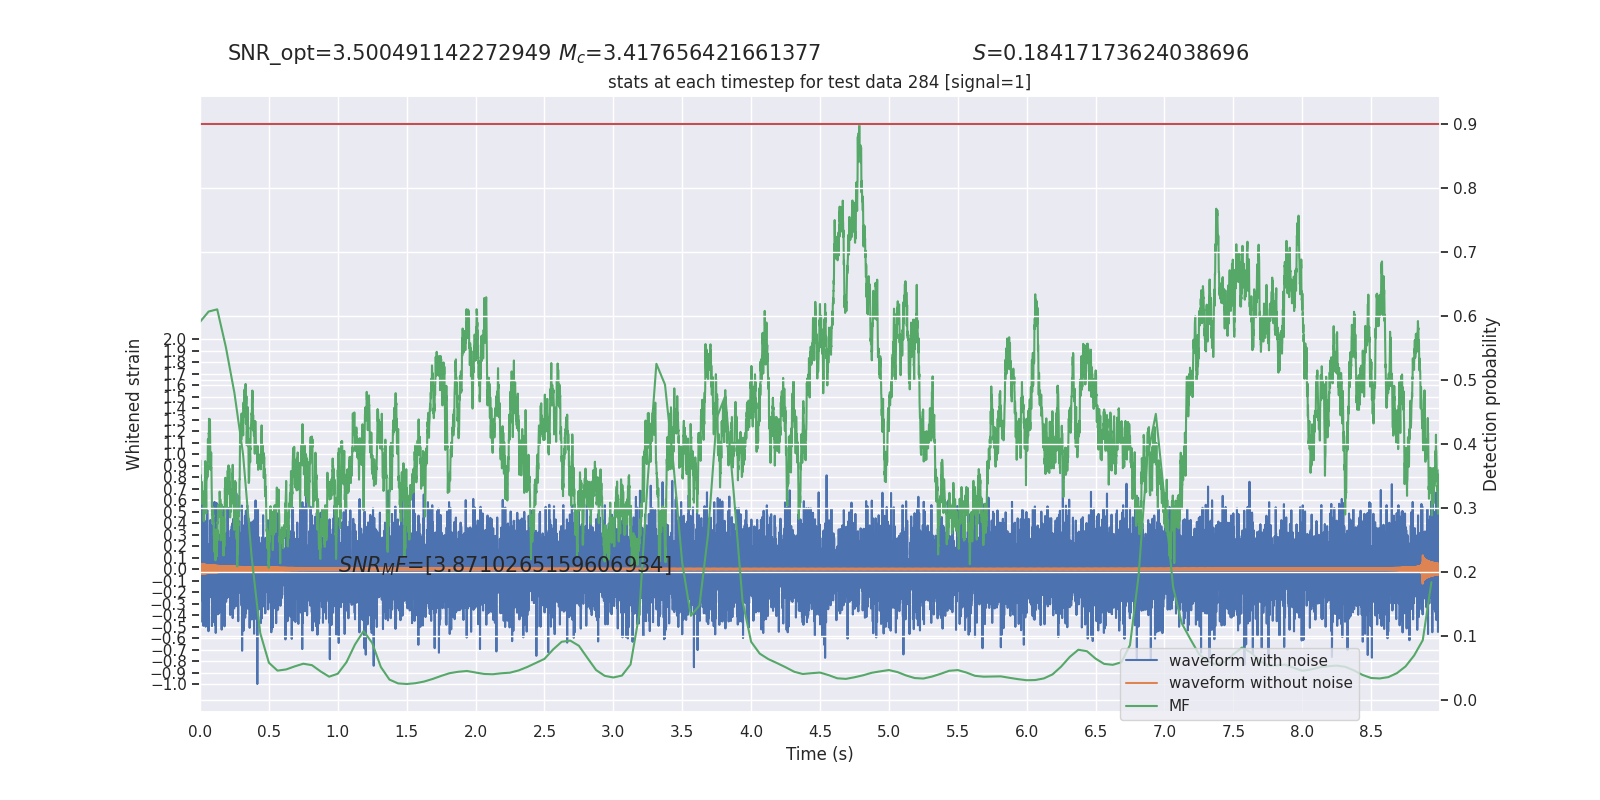This screenshot has width=1600, height=800.
Task: Click the 1.5 tick on the Time axis
Action: click(406, 732)
